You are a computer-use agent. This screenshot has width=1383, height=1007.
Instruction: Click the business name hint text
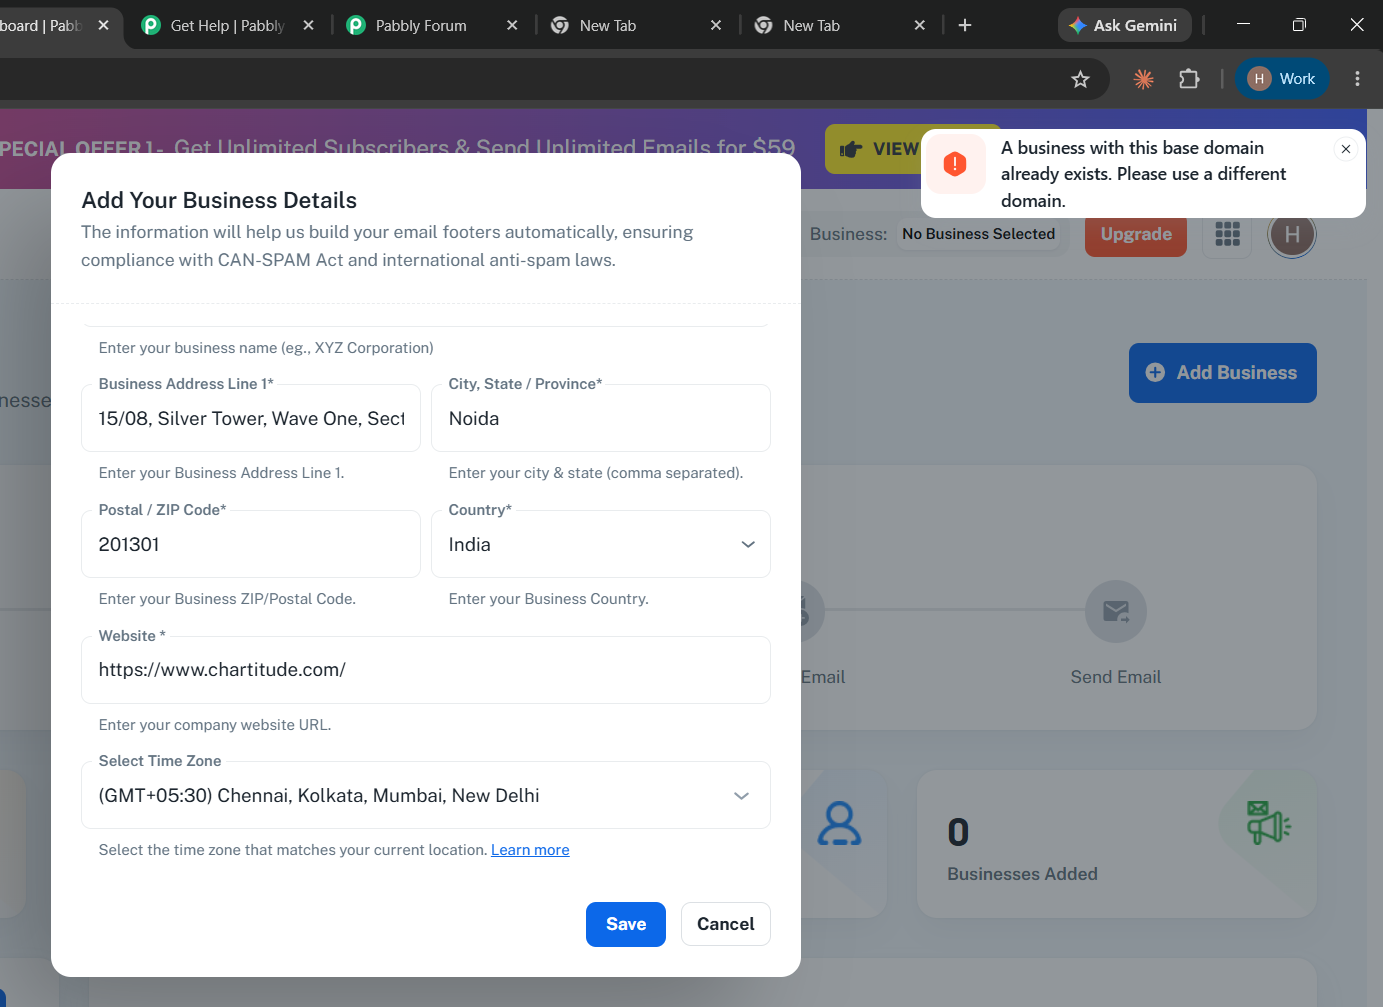[266, 348]
